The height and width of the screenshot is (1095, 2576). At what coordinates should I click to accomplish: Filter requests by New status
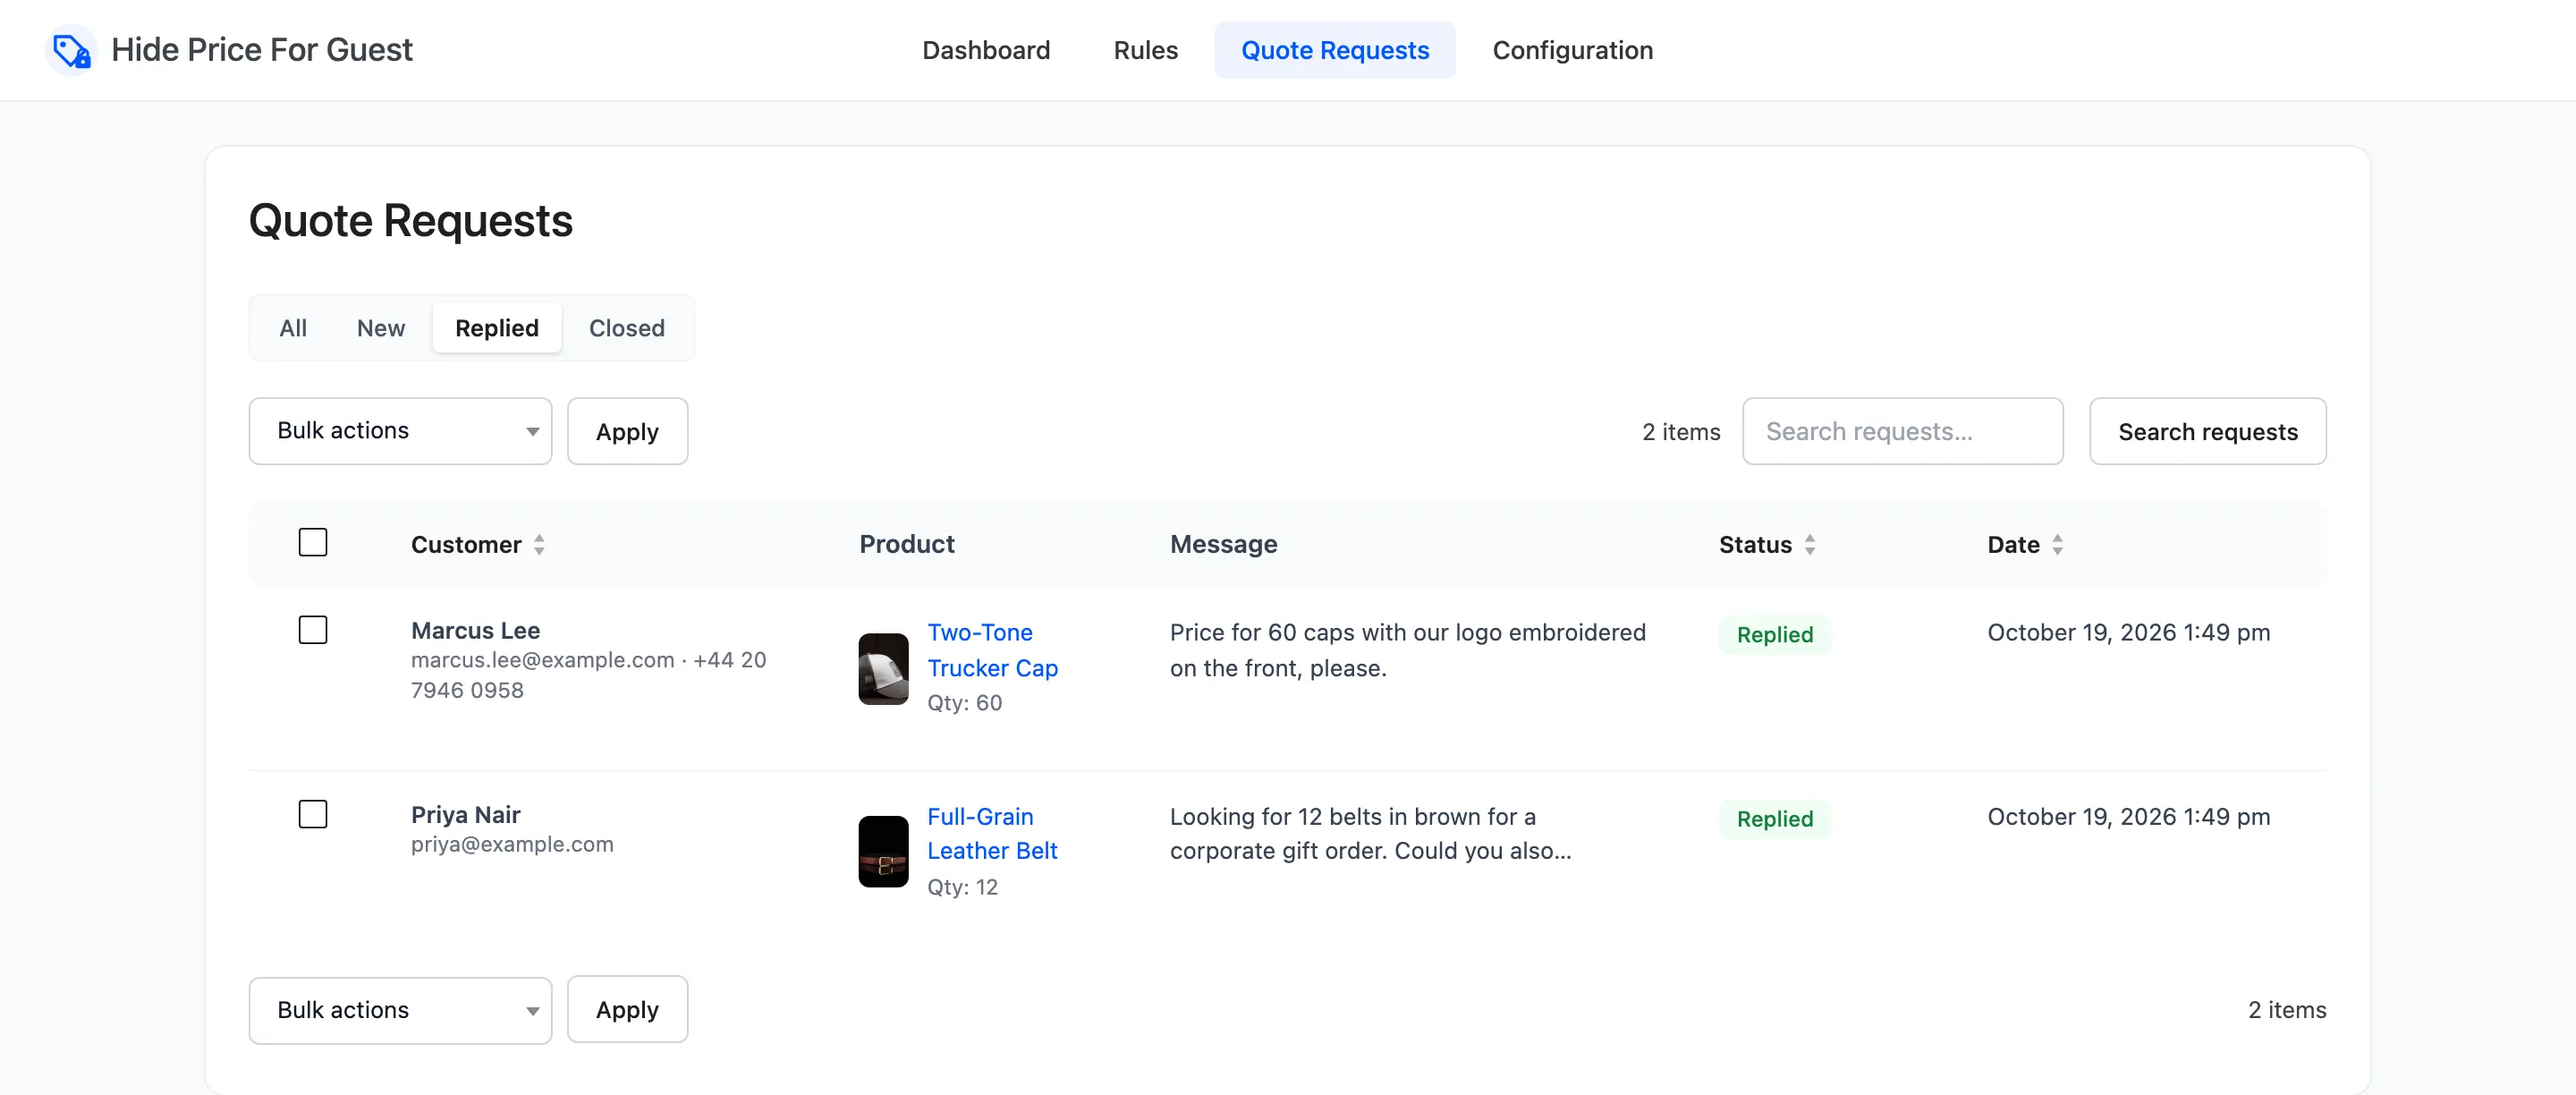tap(380, 328)
